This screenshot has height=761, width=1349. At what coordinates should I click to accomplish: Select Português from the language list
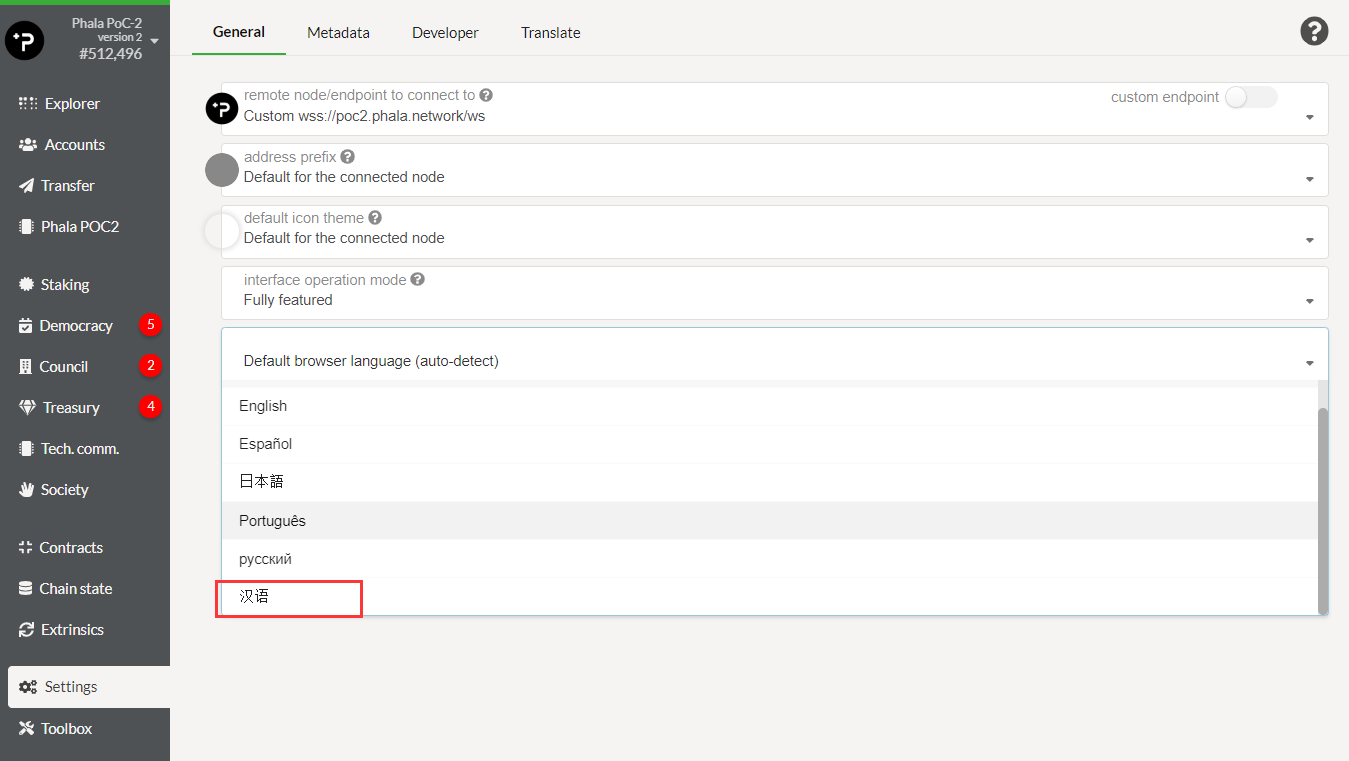click(x=769, y=521)
